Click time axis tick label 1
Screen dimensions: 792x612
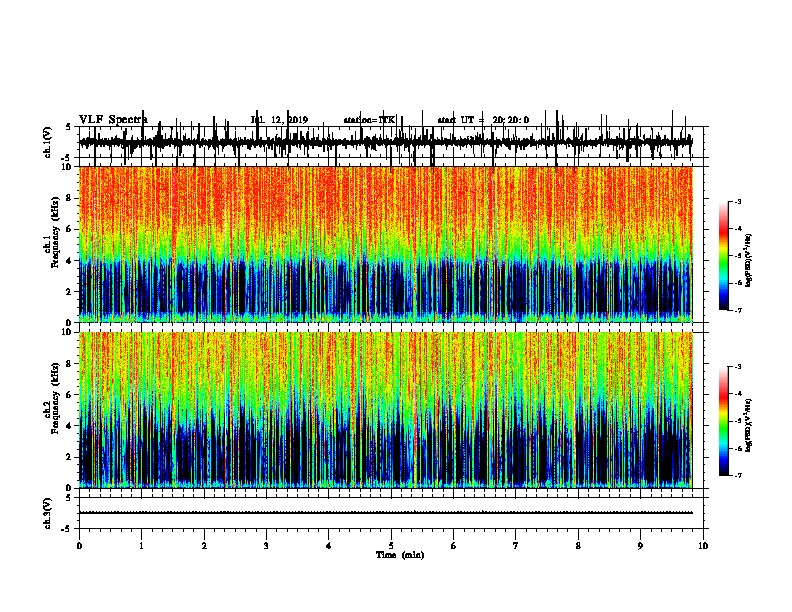141,546
